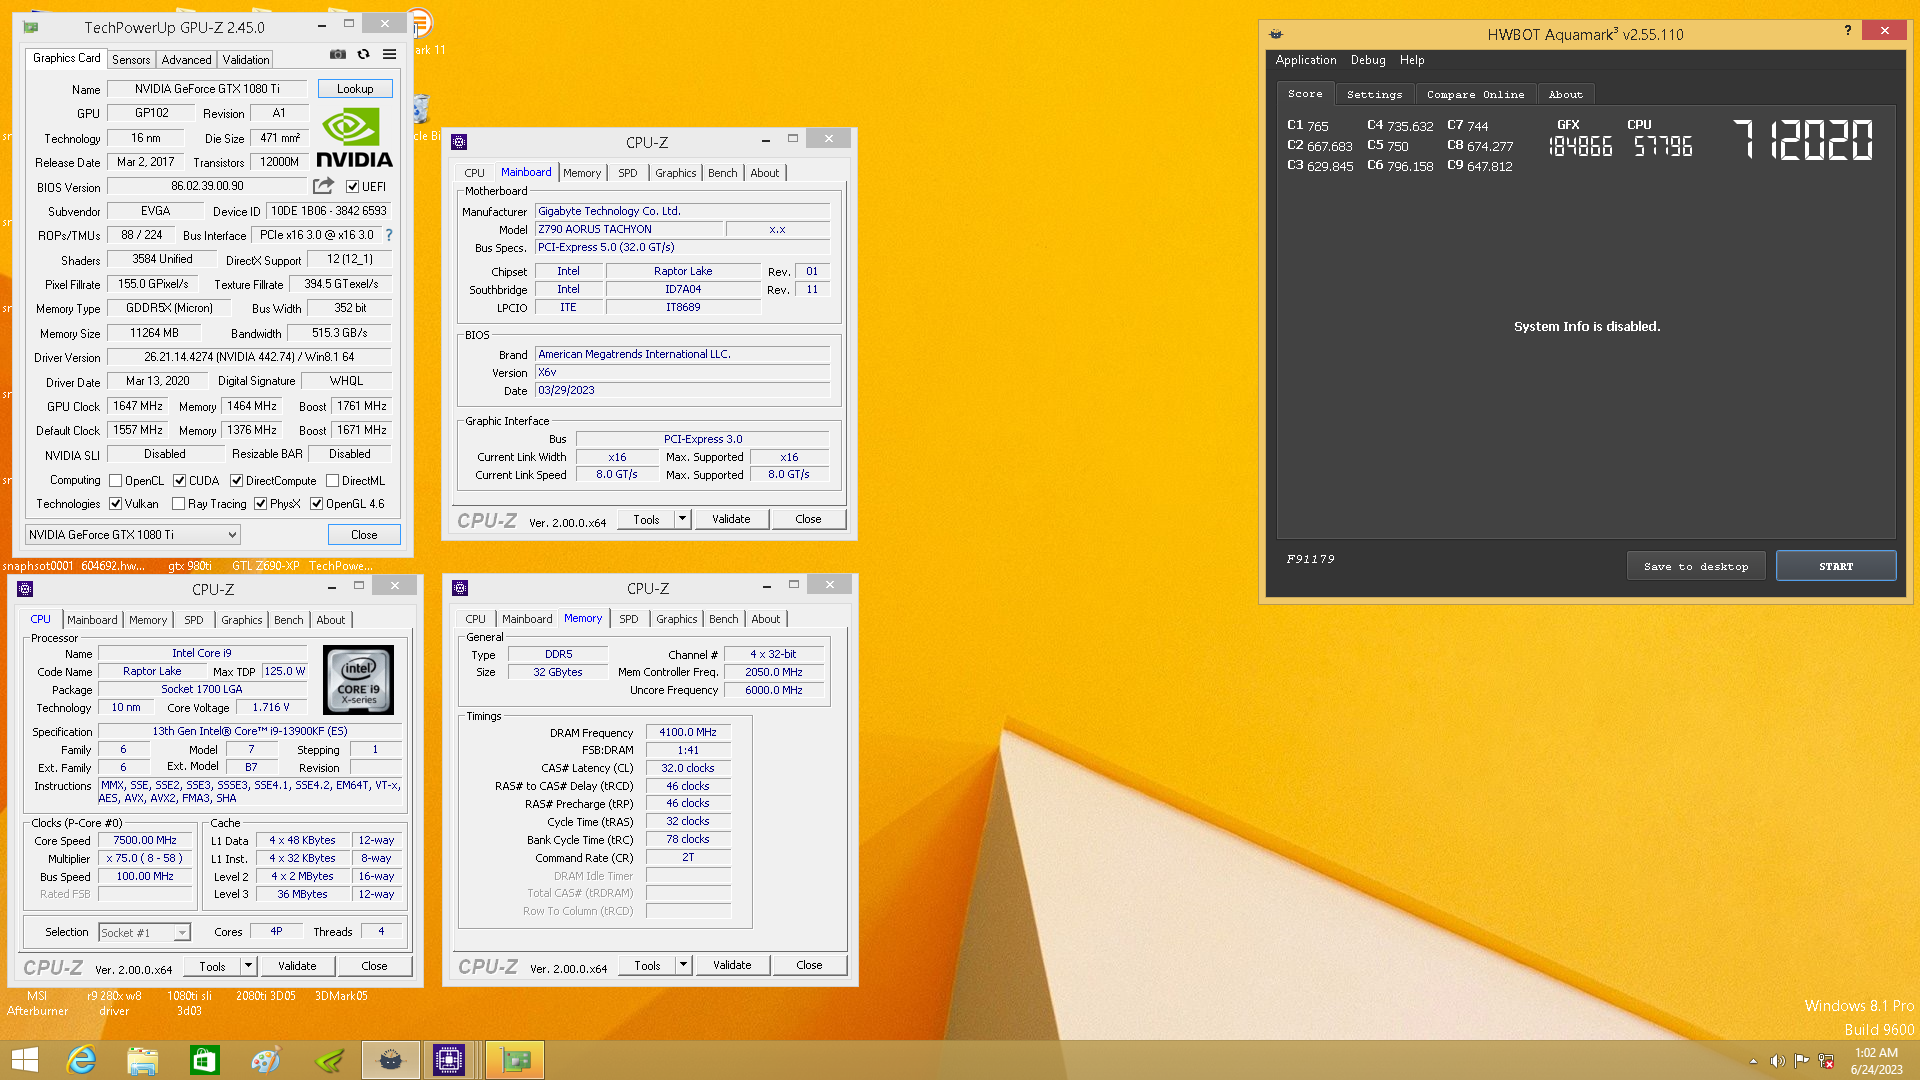
Task: Toggle the OpenCL checkbox
Action: [115, 481]
